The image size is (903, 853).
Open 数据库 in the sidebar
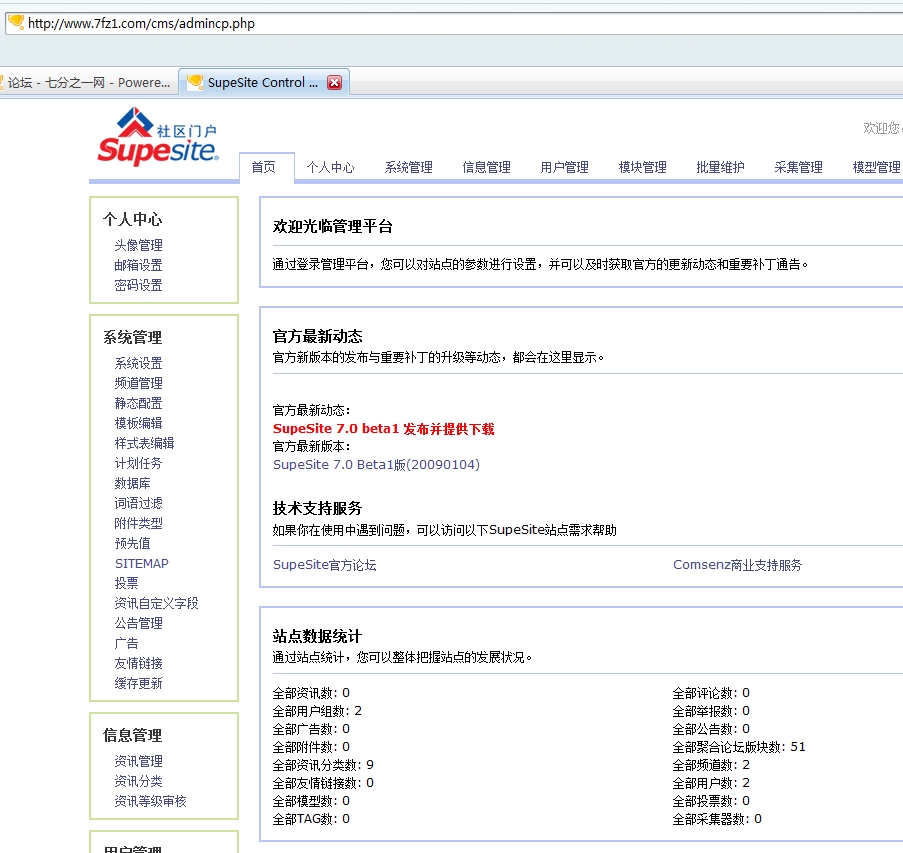click(132, 483)
